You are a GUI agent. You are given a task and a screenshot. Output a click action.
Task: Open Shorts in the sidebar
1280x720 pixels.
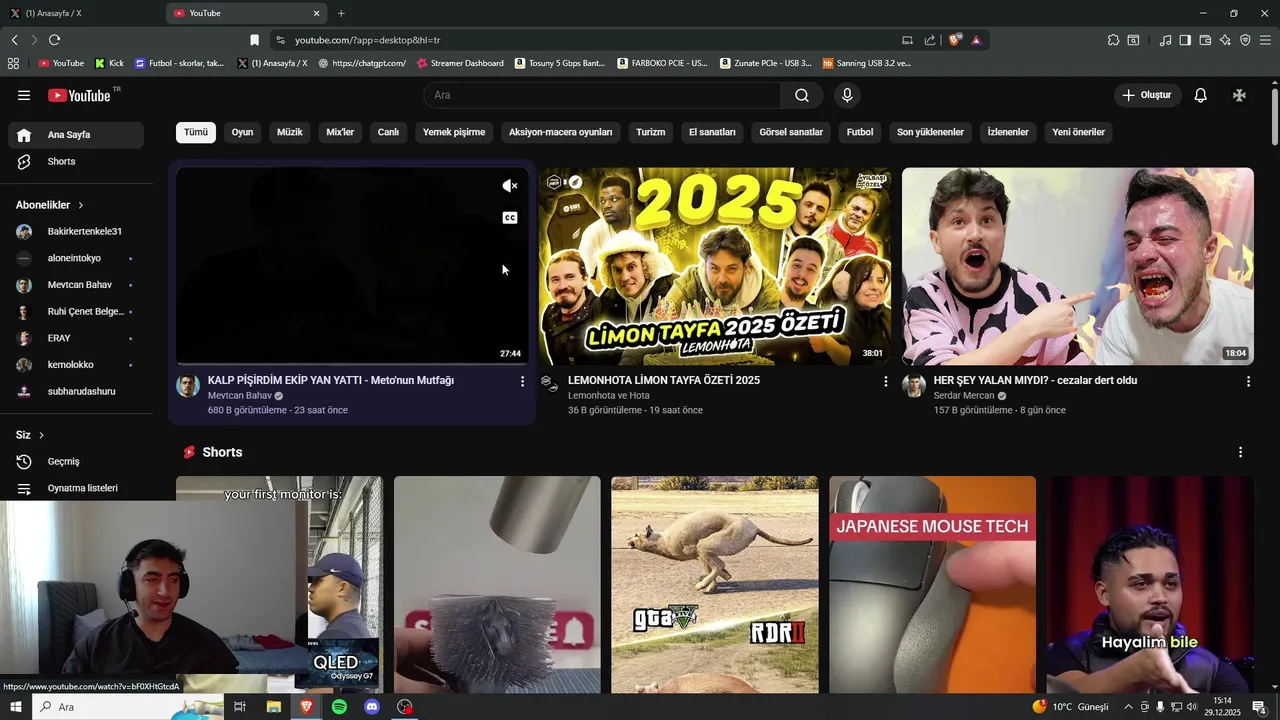tap(76, 161)
